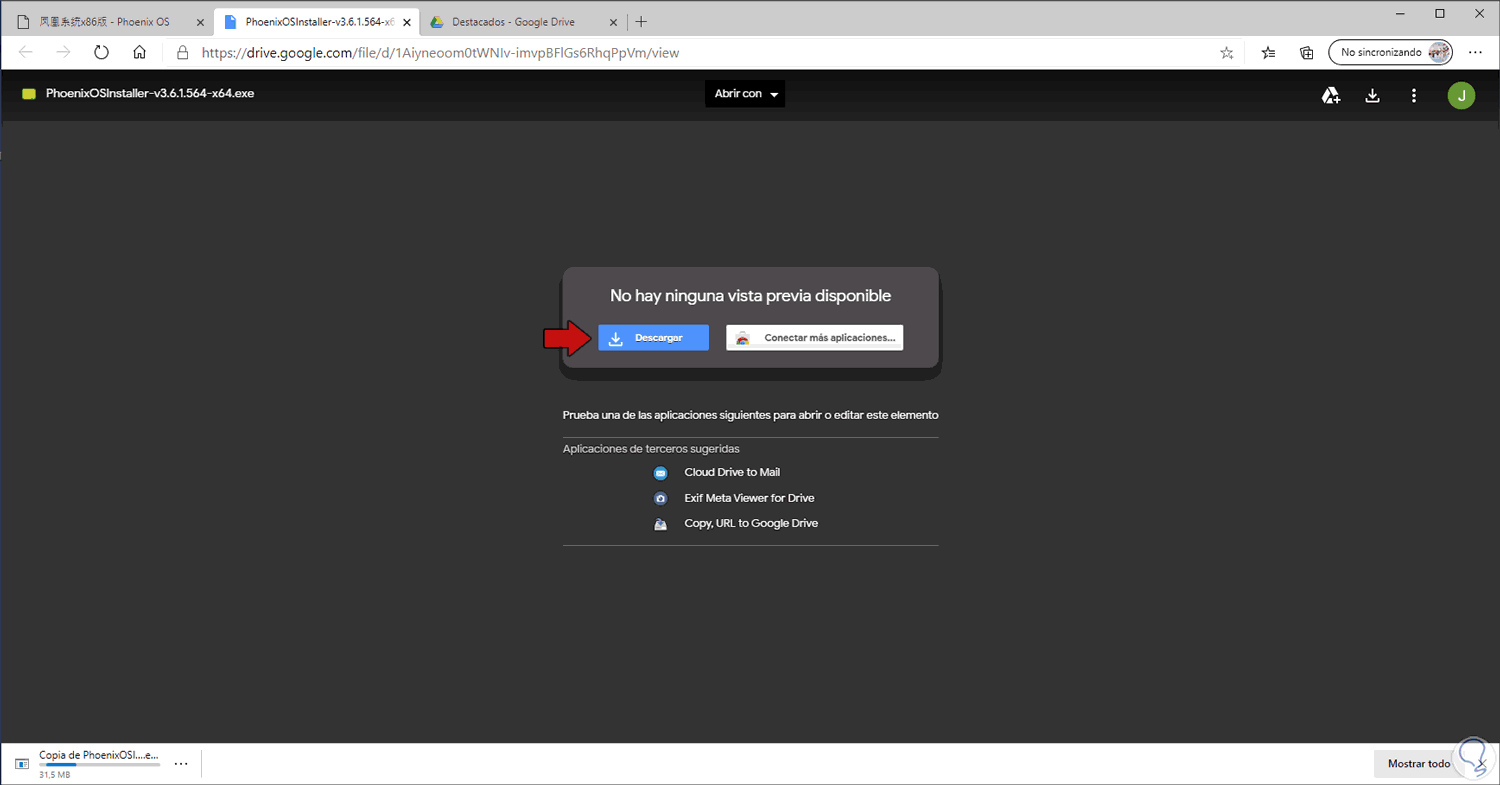Open a new browser tab
The image size is (1500, 785).
pos(641,22)
